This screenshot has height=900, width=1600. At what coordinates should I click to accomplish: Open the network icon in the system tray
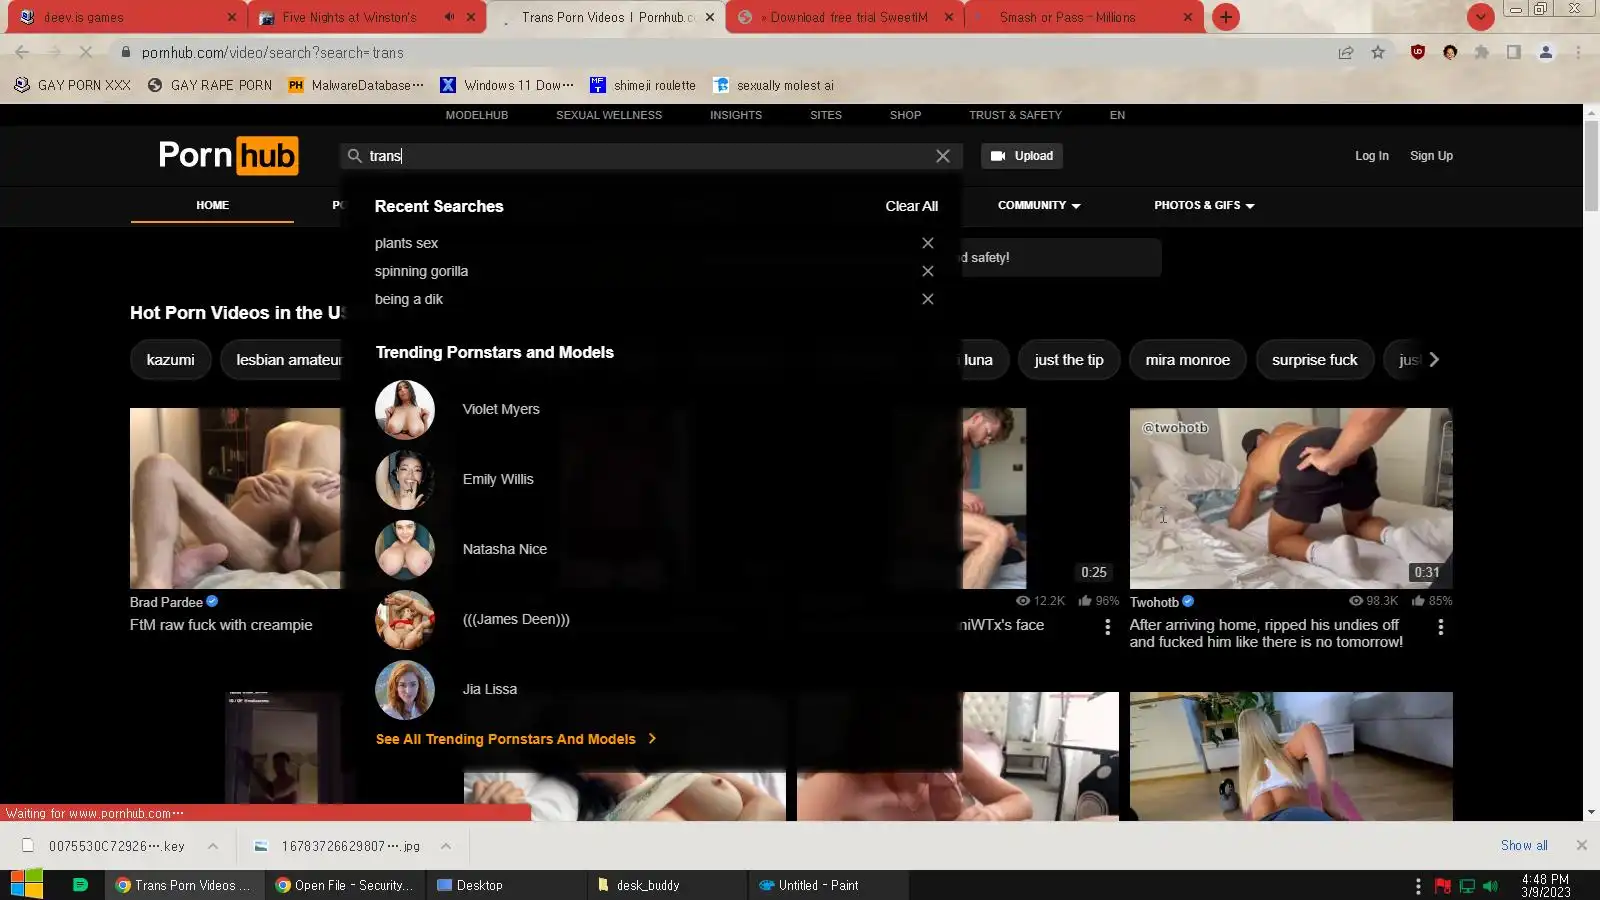1467,886
